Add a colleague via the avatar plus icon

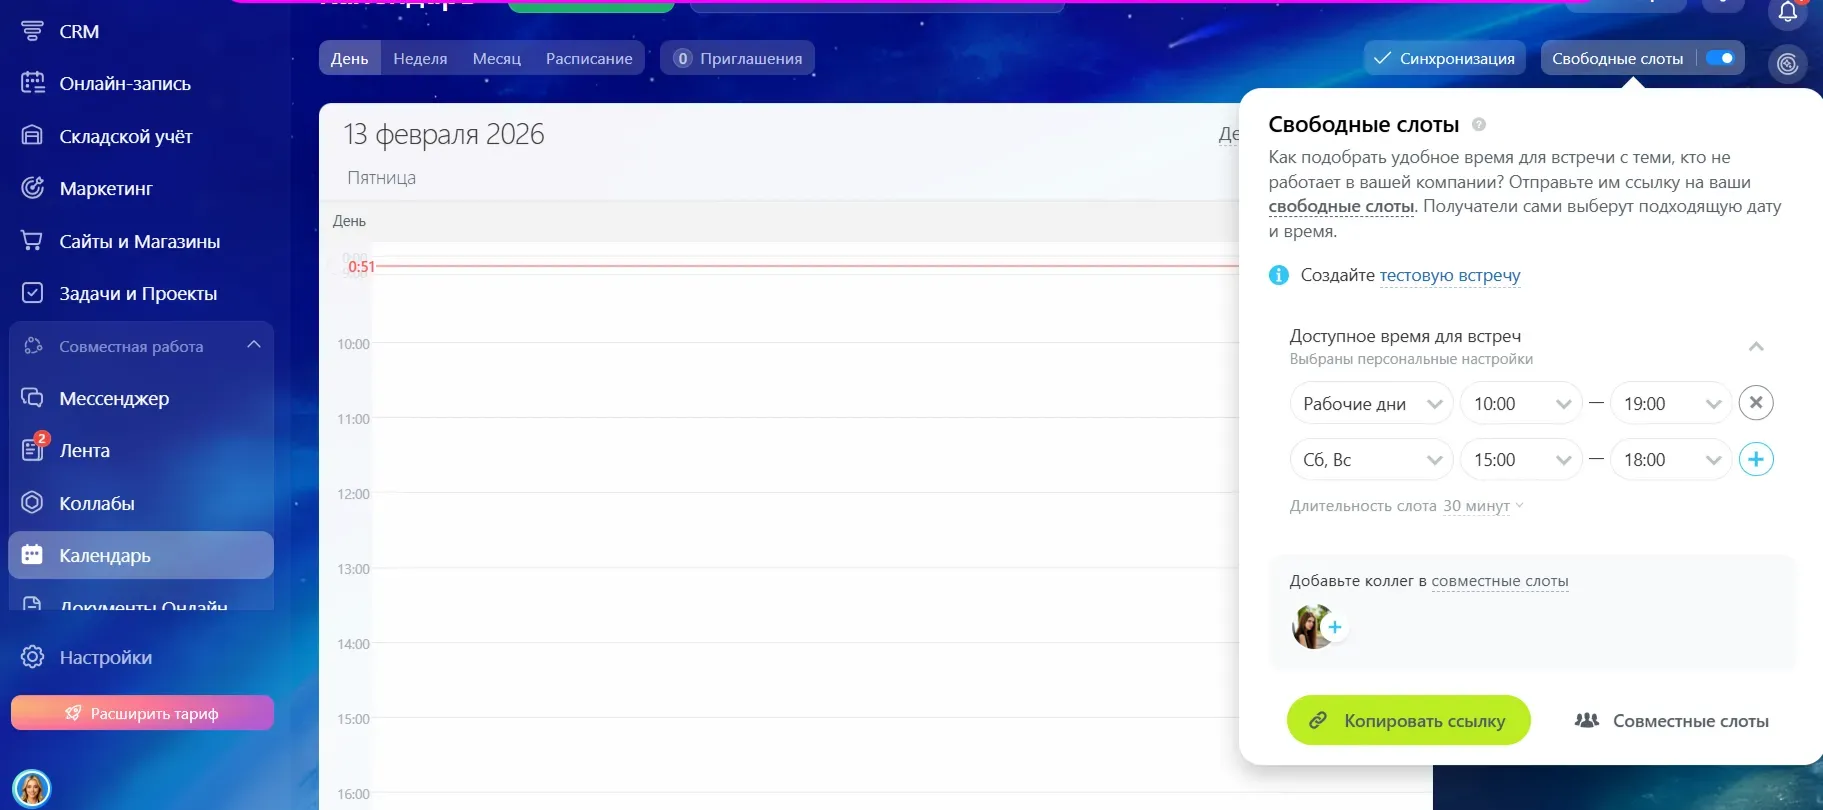[1334, 627]
